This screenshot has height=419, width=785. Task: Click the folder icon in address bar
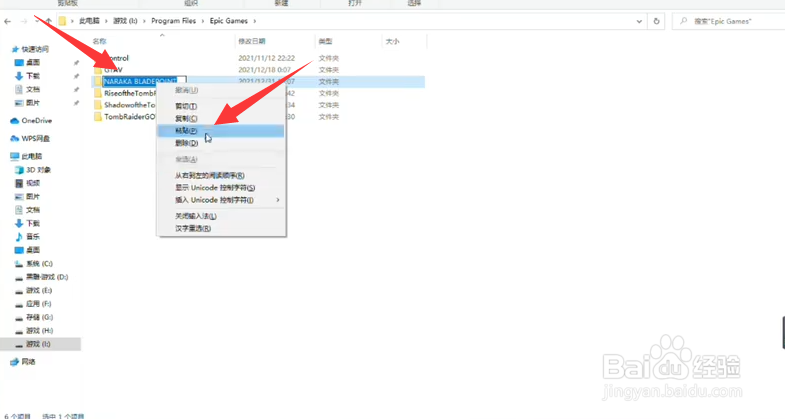[x=62, y=21]
